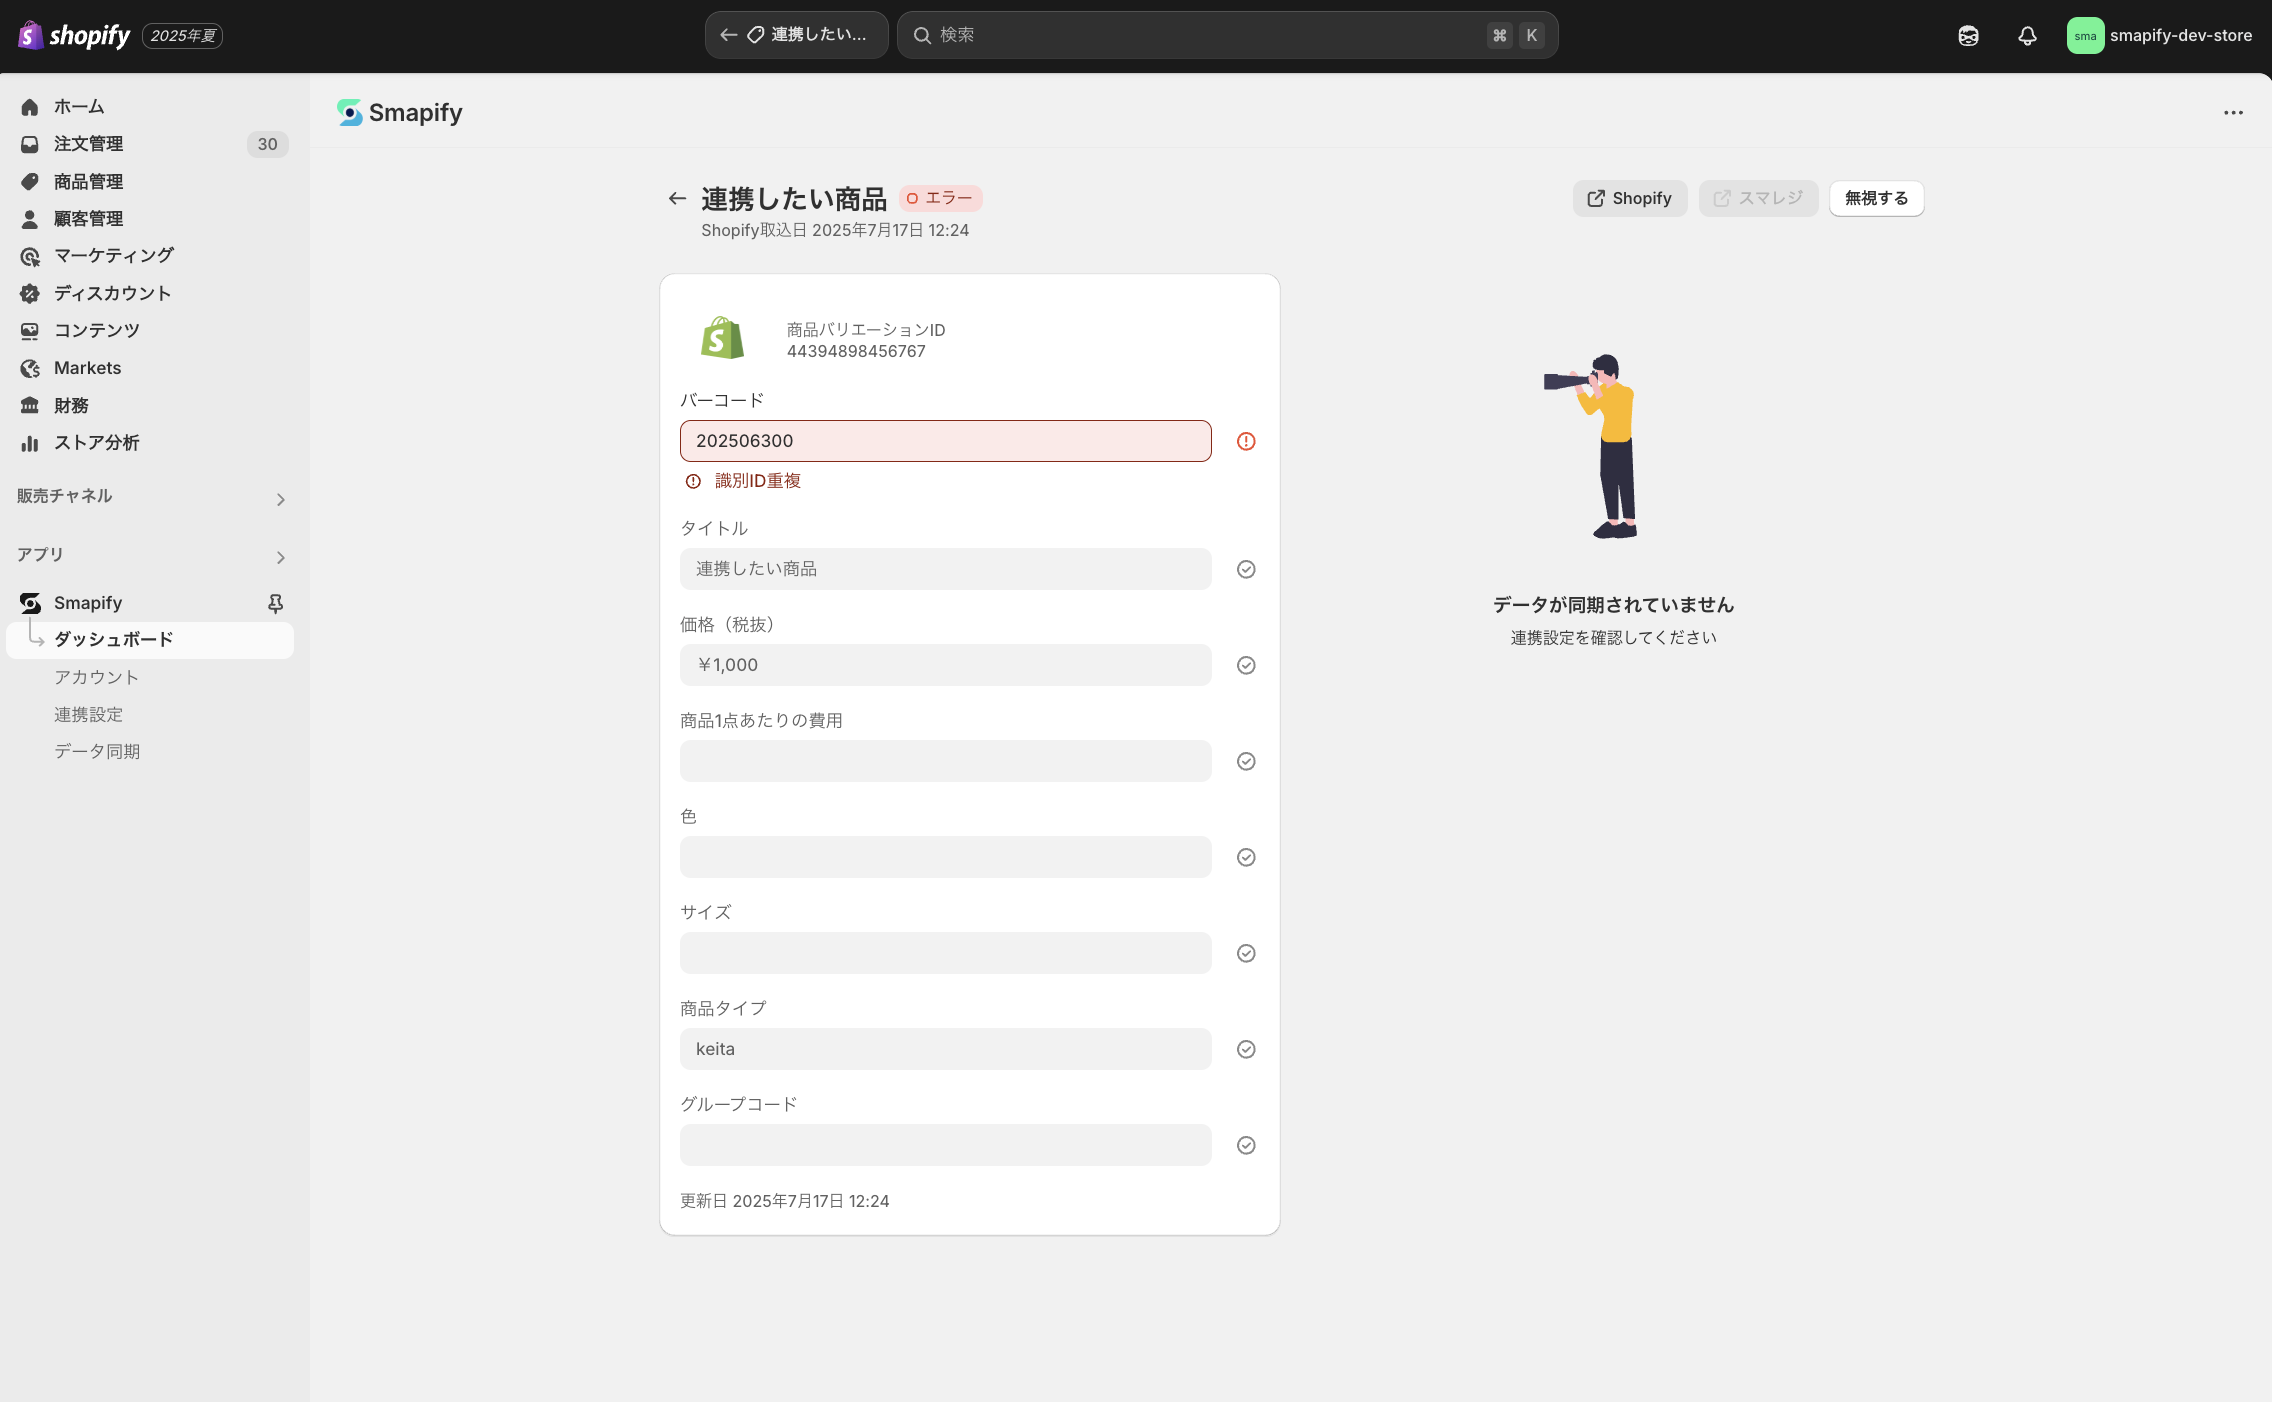Click the search magnifier icon
This screenshot has width=2272, height=1402.
922,35
